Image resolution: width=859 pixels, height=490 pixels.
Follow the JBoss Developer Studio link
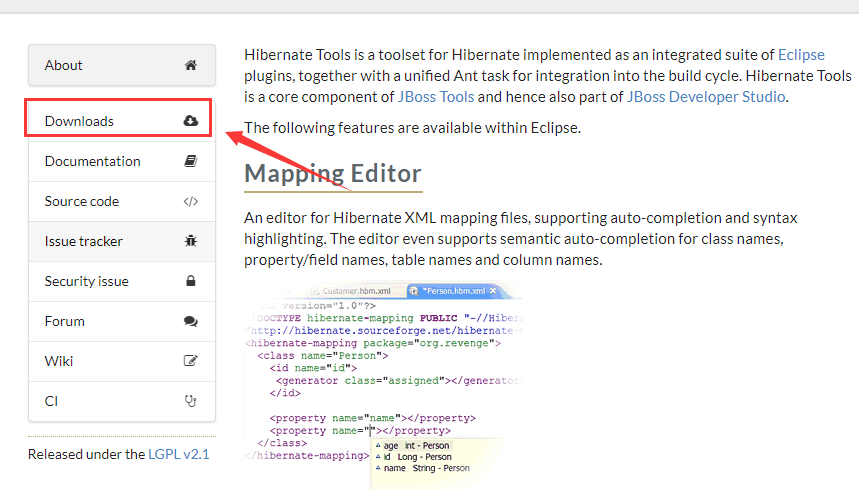point(706,97)
